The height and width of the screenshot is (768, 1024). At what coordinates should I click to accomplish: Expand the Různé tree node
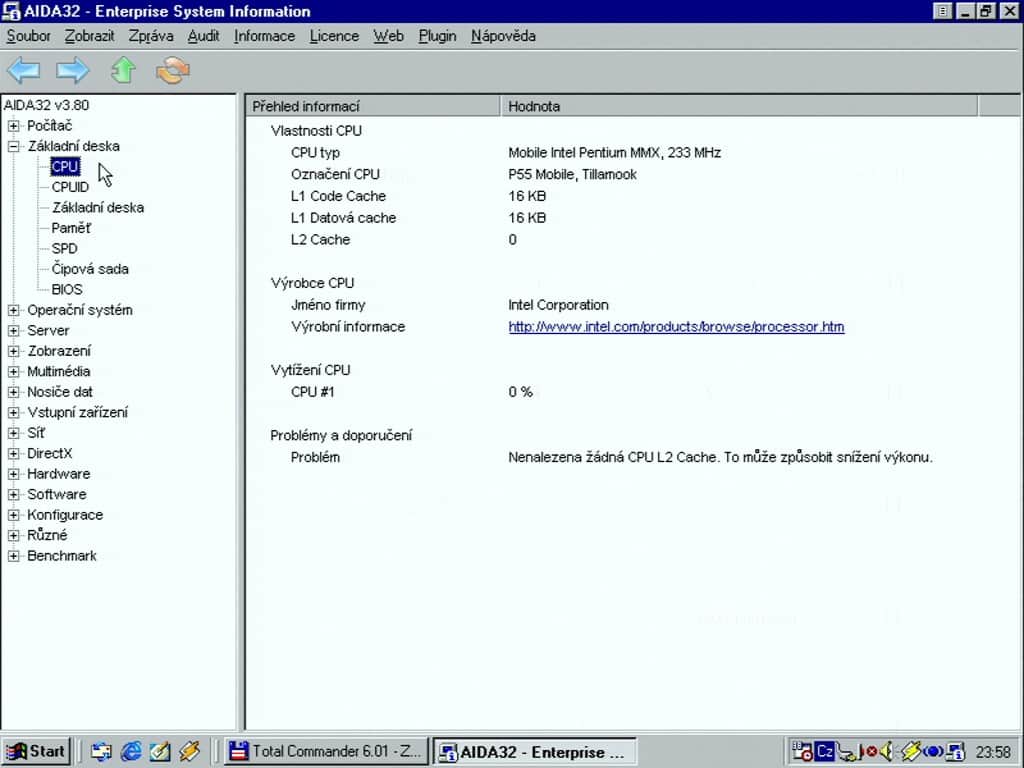coord(13,536)
